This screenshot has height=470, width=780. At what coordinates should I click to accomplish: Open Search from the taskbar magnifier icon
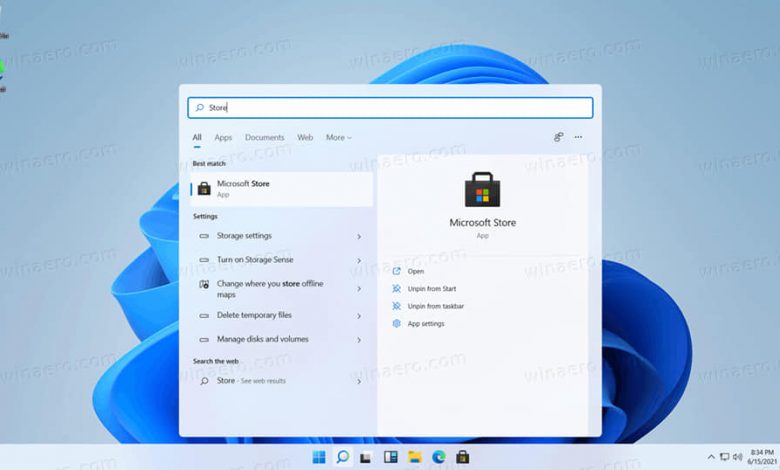point(343,457)
